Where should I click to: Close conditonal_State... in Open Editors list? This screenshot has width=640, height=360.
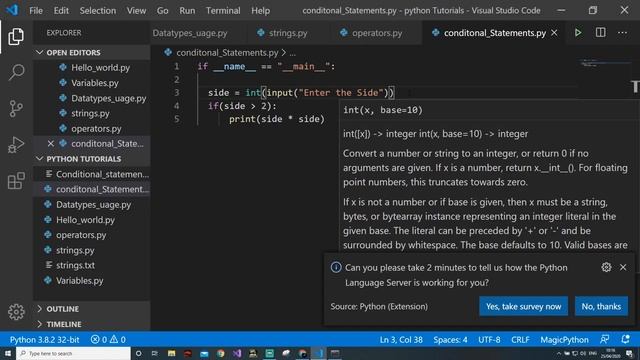click(51, 144)
